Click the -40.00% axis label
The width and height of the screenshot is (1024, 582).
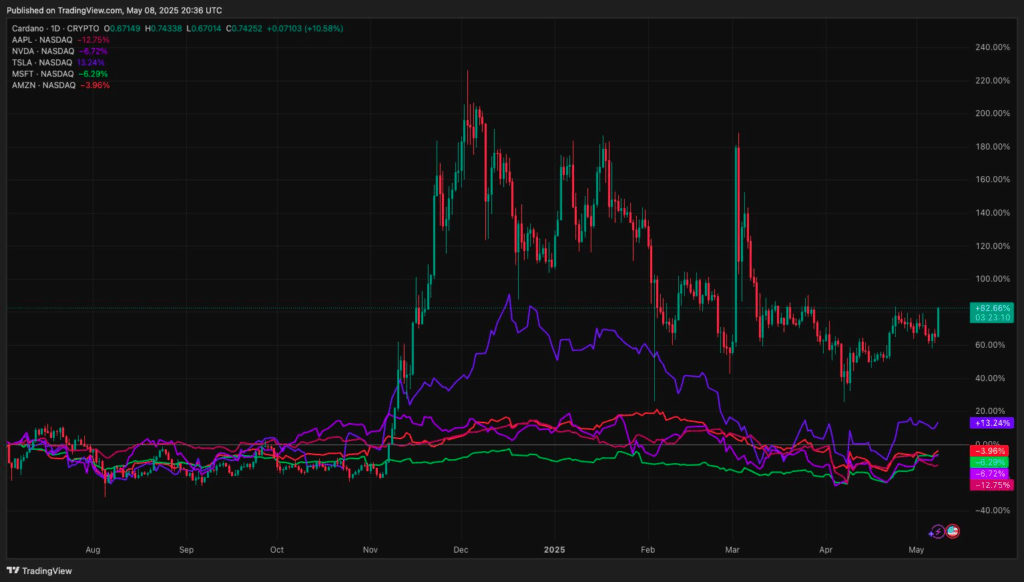coord(992,511)
